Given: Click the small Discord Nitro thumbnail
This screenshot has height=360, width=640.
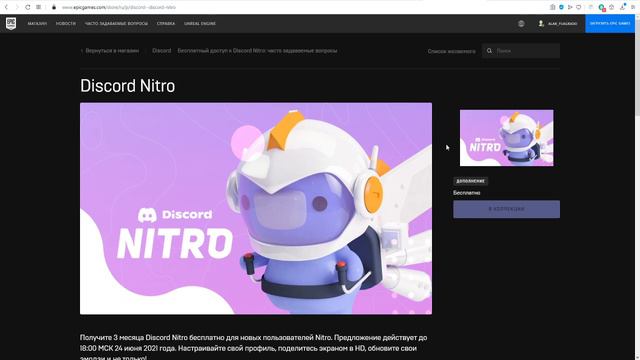Looking at the screenshot, I should (x=507, y=138).
